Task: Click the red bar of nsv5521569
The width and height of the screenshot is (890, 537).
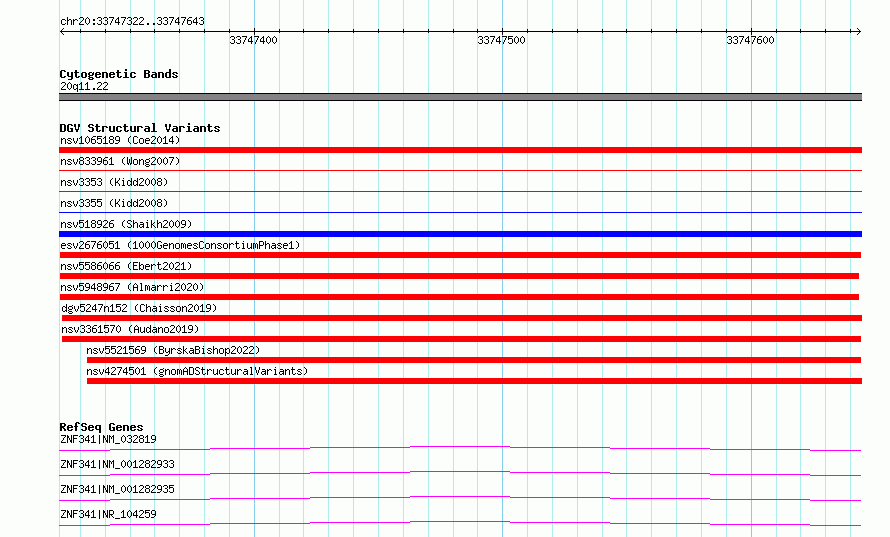Action: pyautogui.click(x=474, y=360)
